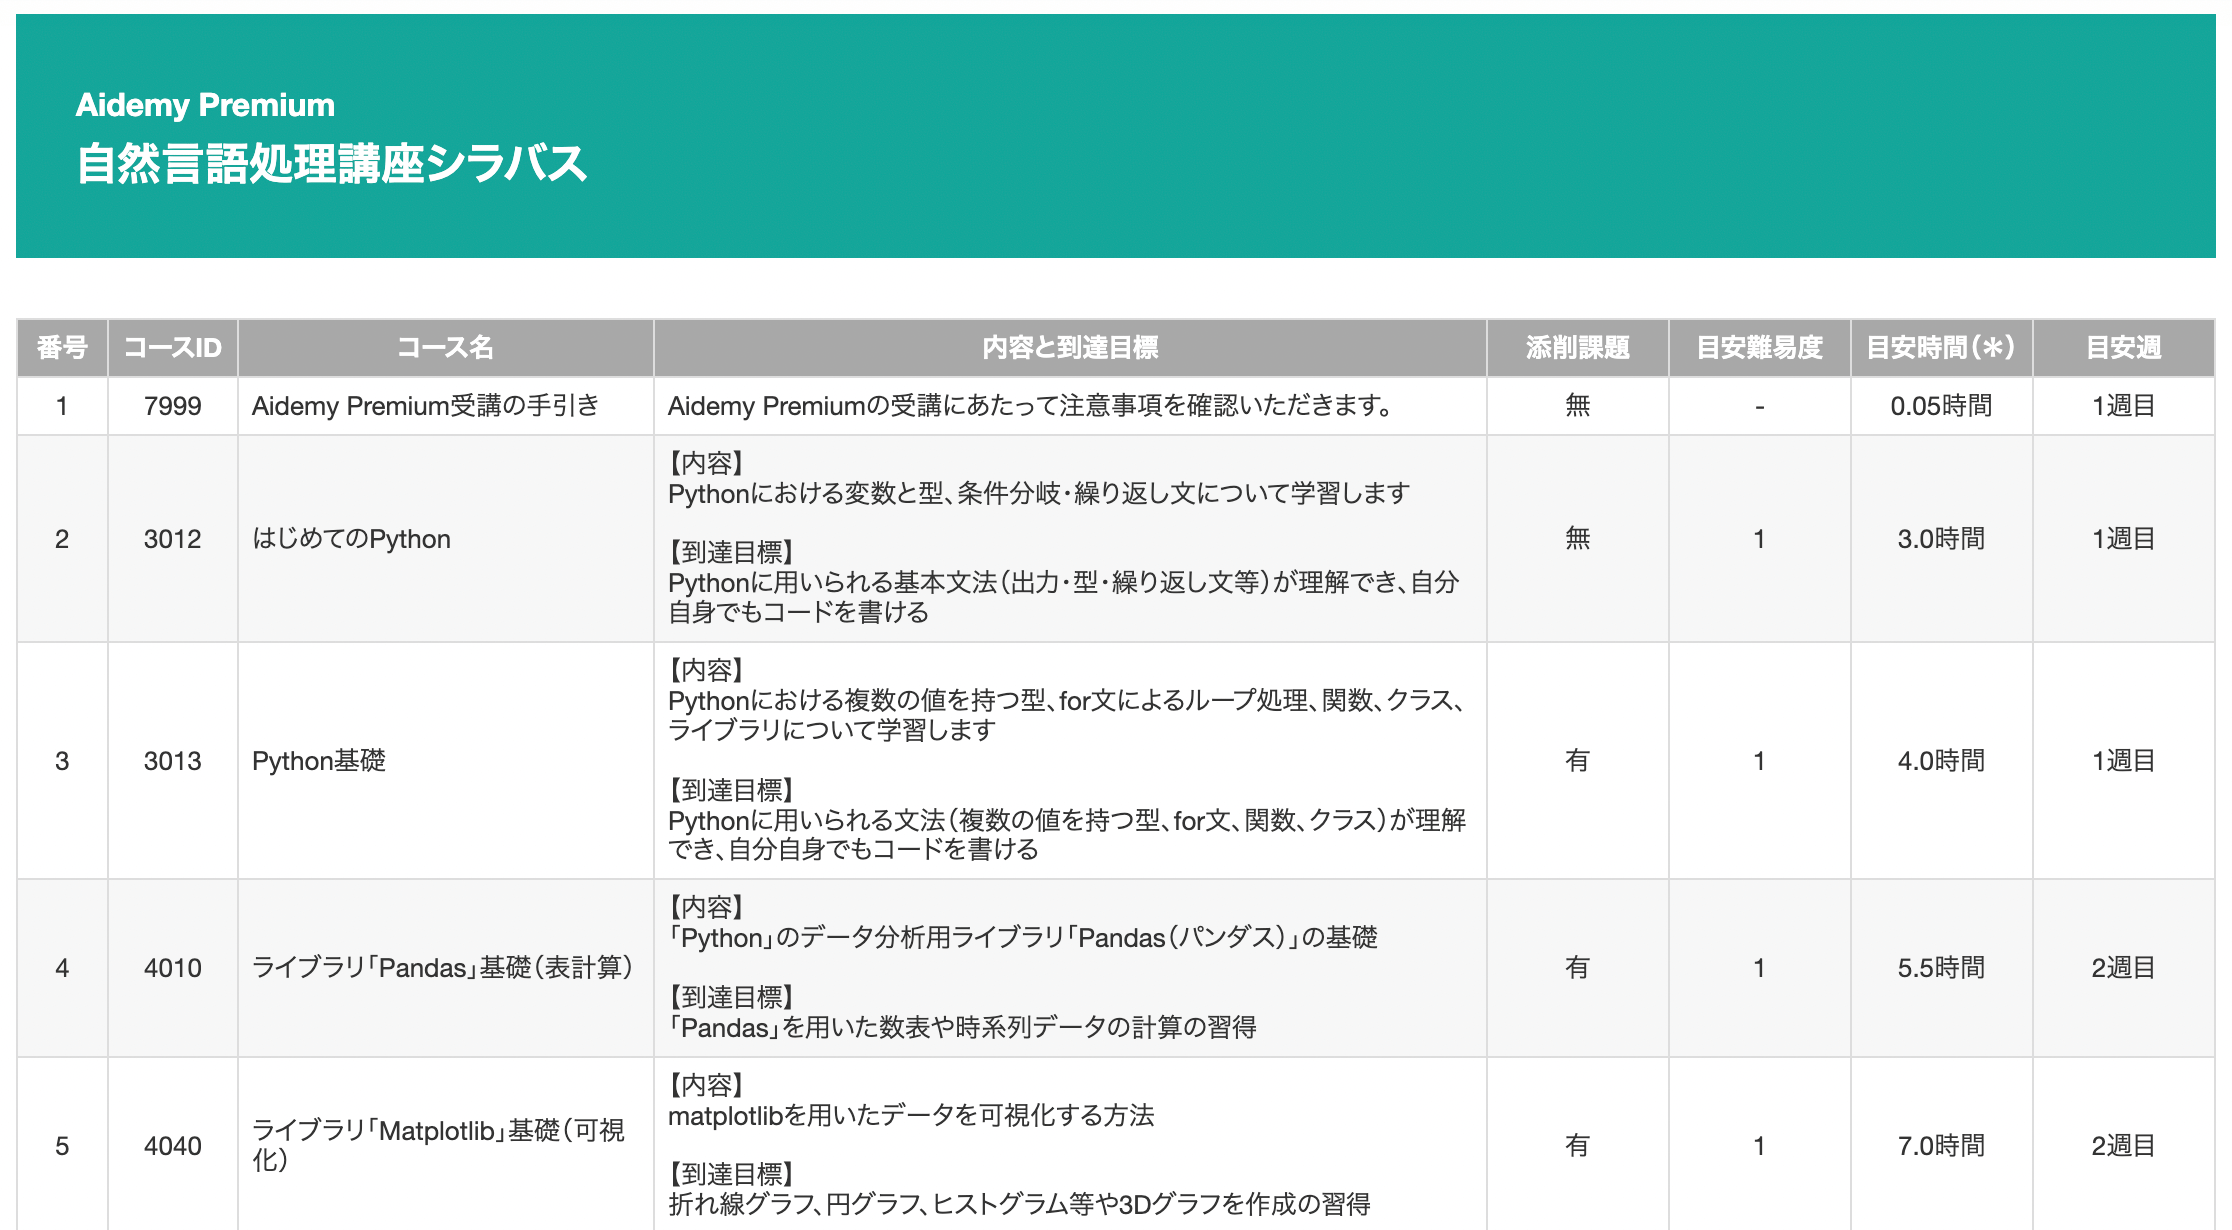Click the Aidemy Premium header title
The image size is (2232, 1230).
[205, 105]
